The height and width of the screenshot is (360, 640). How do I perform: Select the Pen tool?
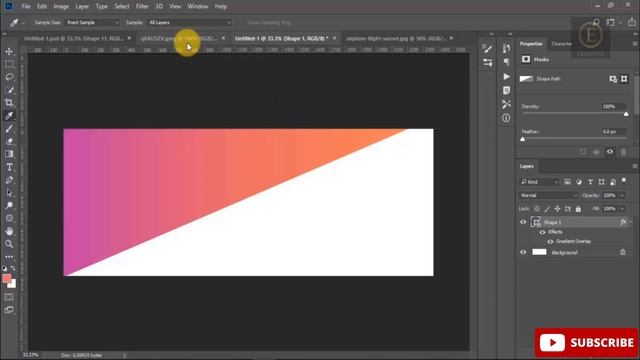tap(9, 180)
